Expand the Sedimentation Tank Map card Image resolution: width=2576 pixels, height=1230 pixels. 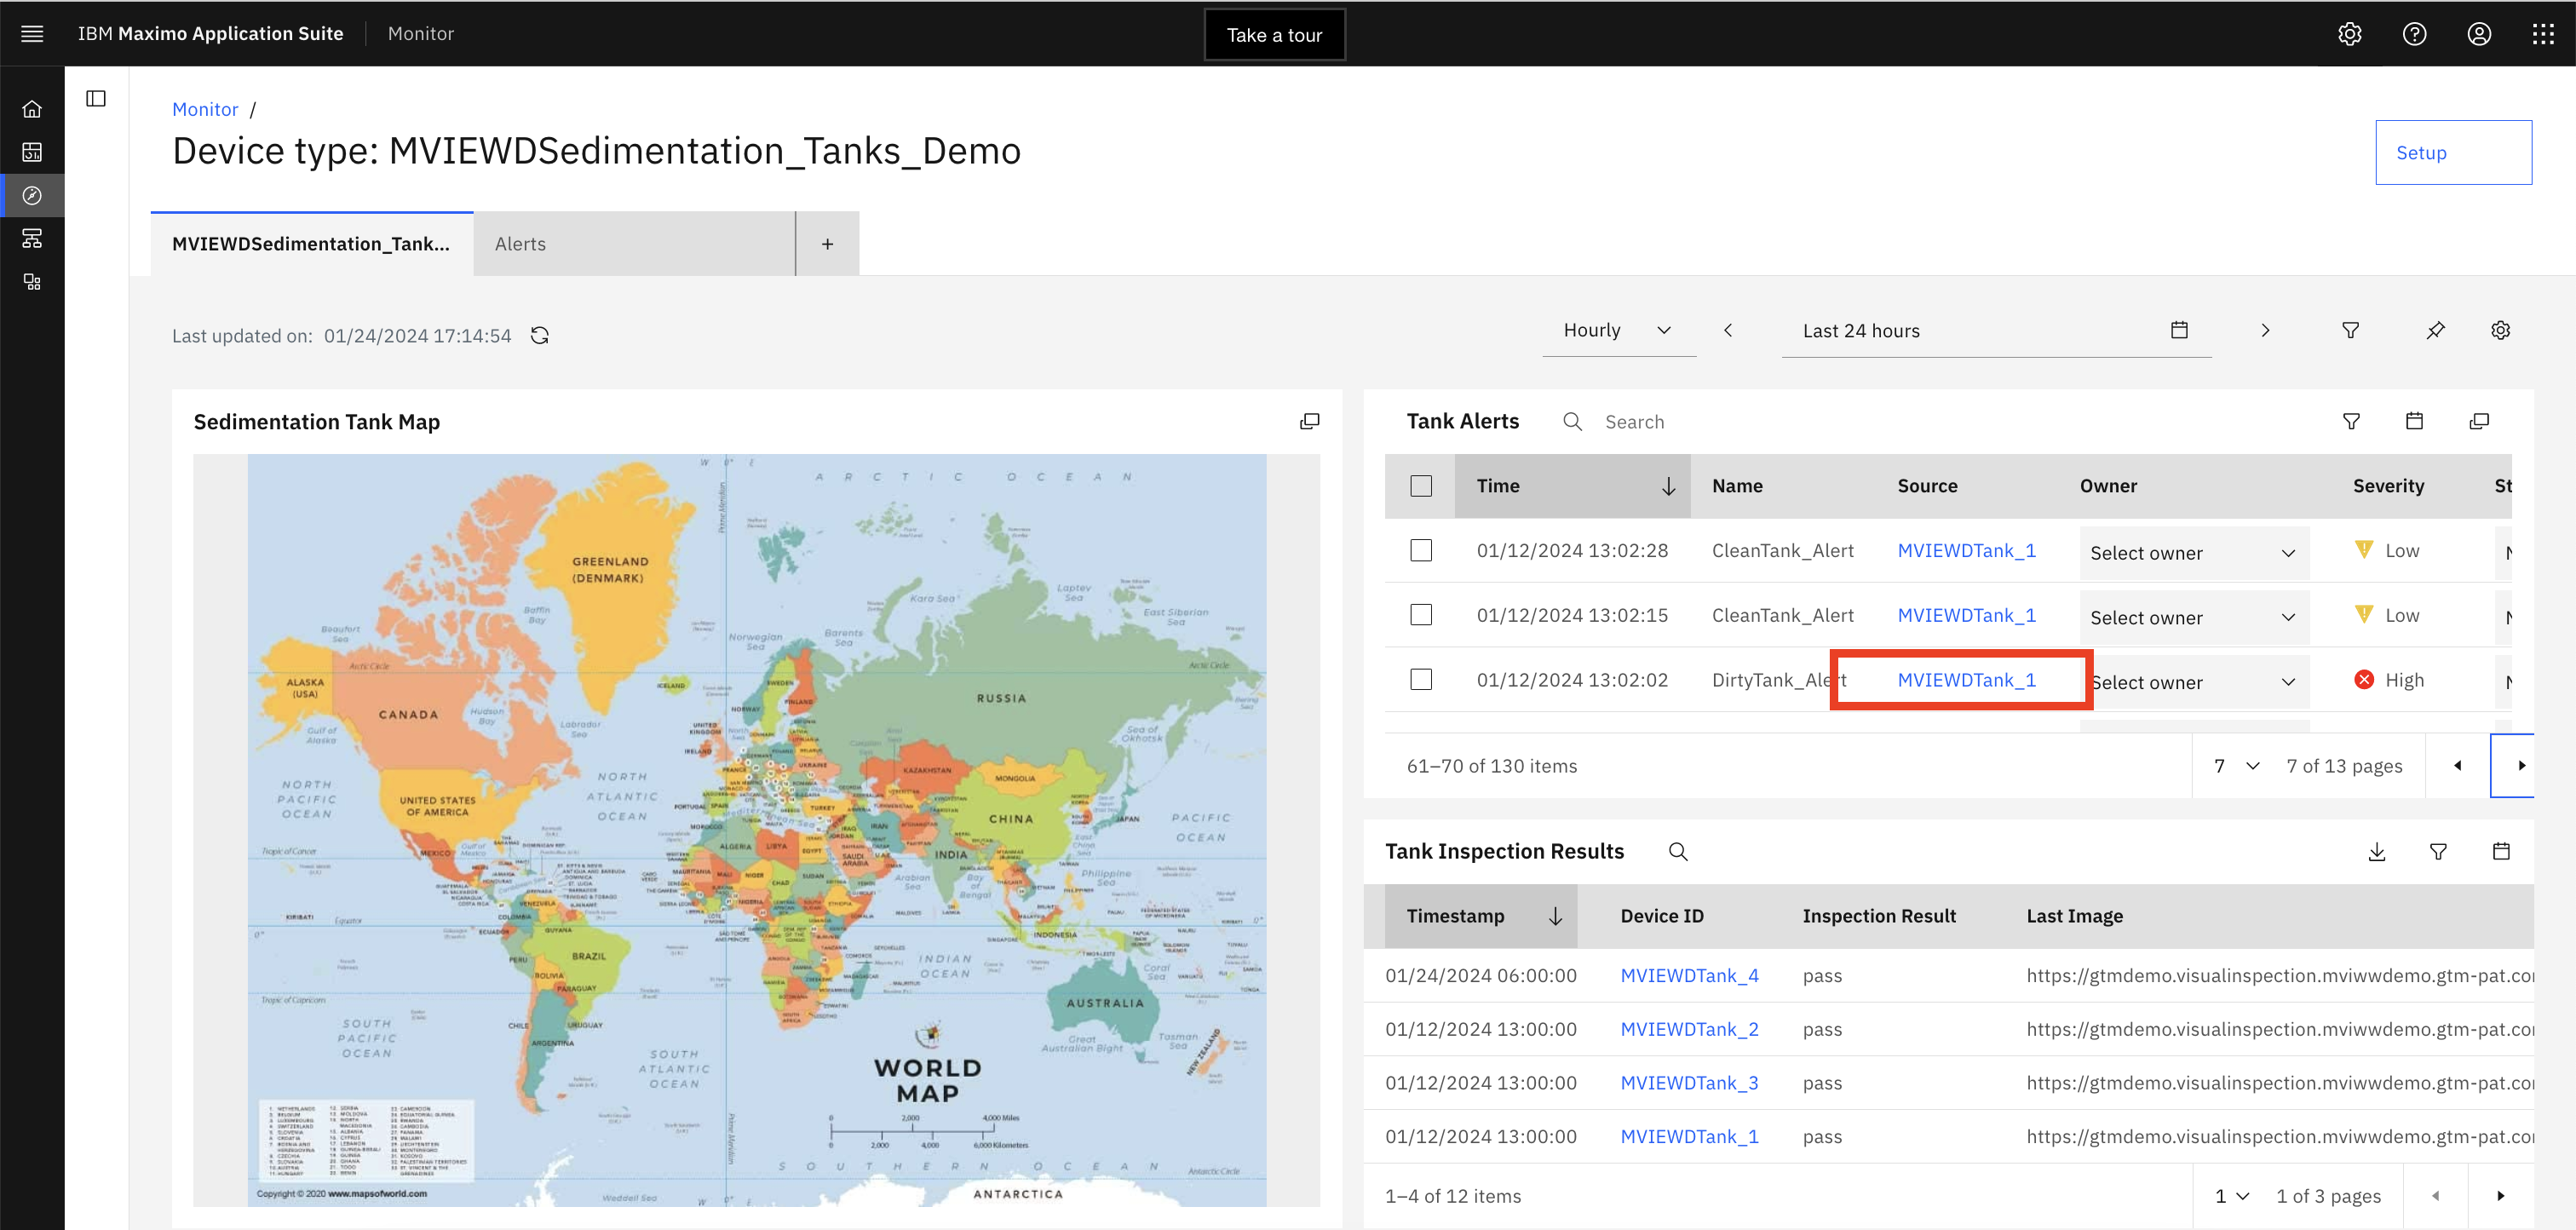(1309, 421)
